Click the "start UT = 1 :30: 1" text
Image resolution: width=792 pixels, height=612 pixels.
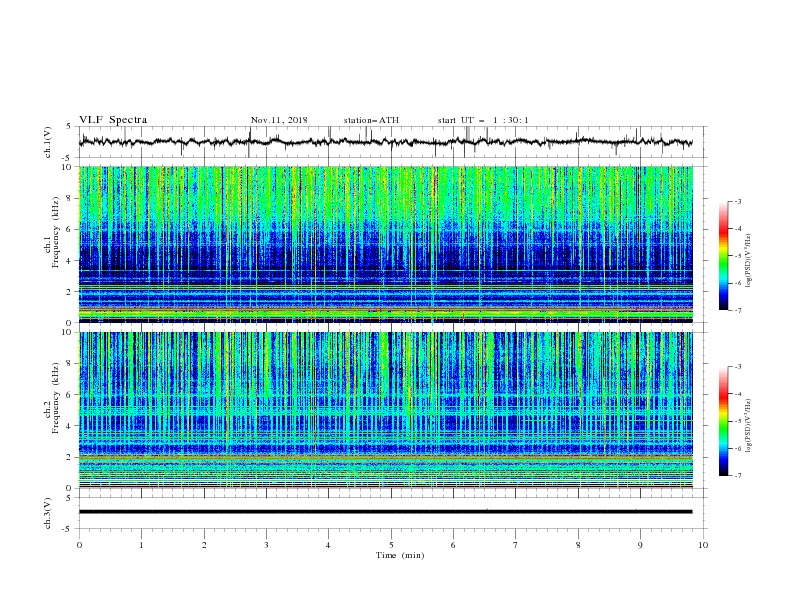pos(483,120)
